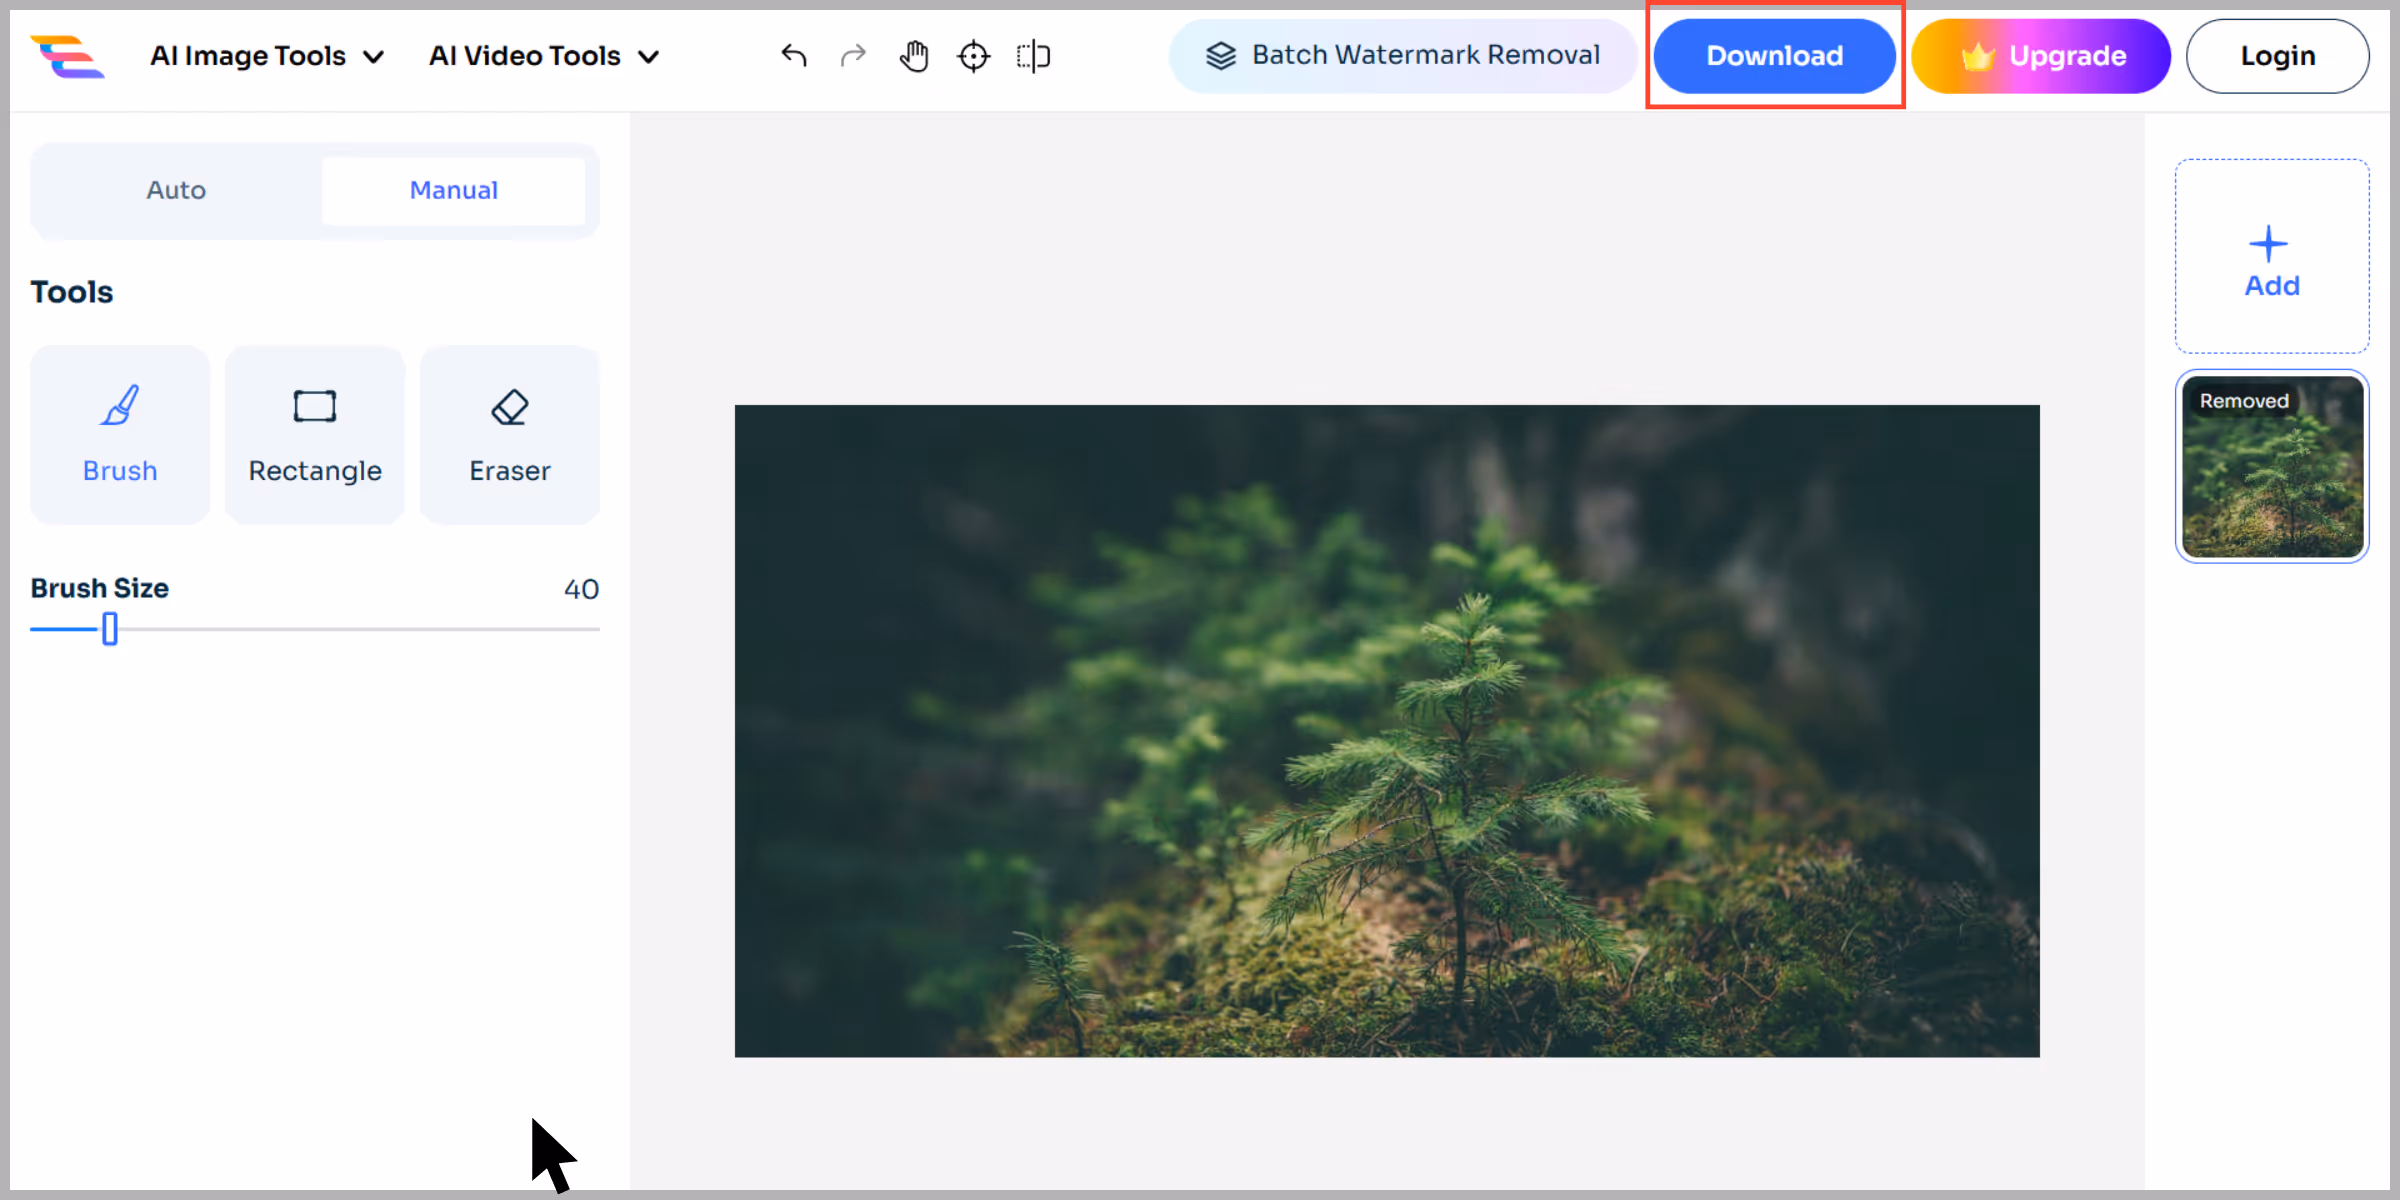The image size is (2400, 1200).
Task: Select the Eraser tool
Action: click(x=510, y=435)
